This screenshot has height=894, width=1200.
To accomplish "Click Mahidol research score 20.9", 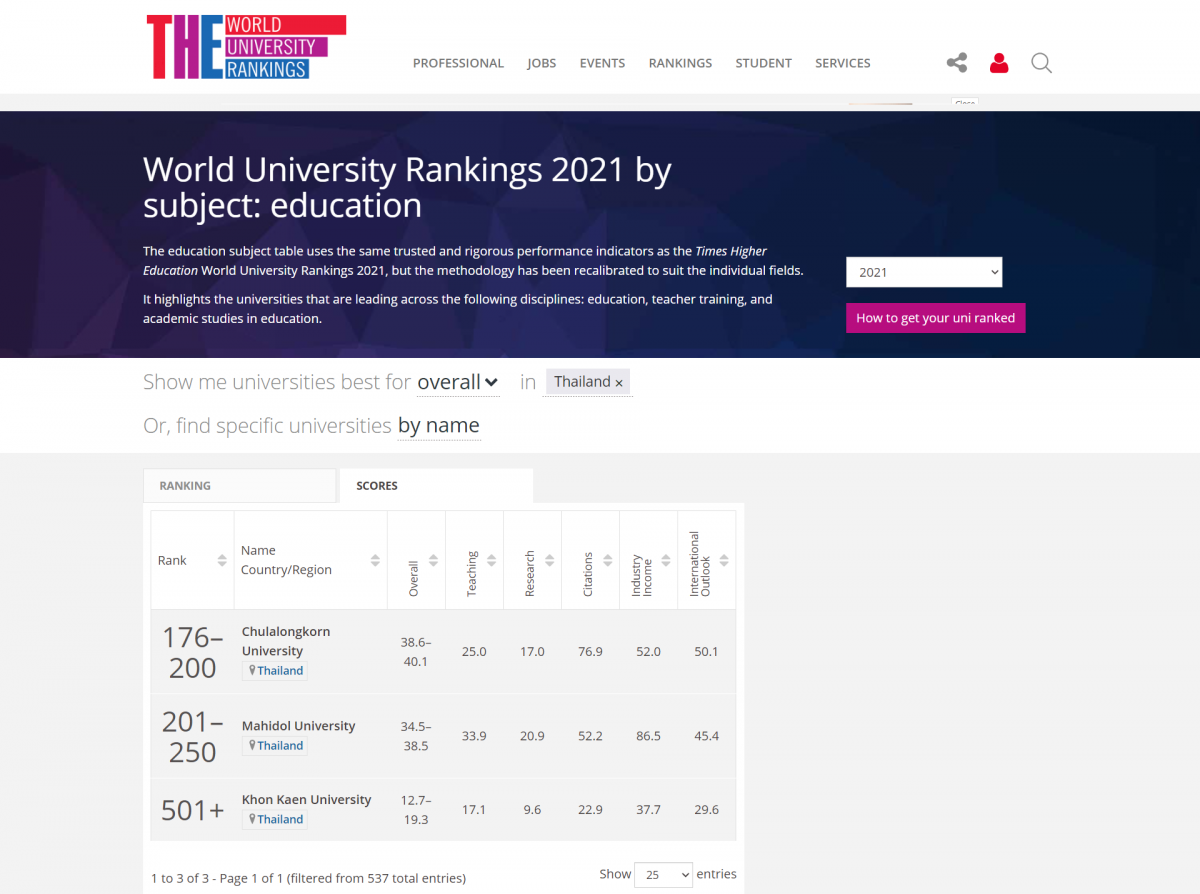I will point(533,736).
